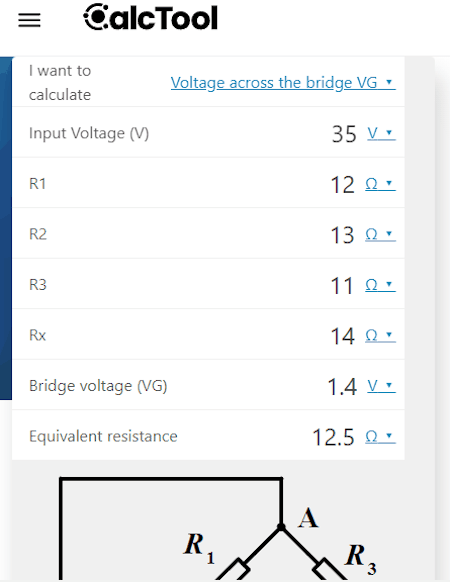
Task: Select Equivalent resistance value 12.5
Action: point(333,437)
